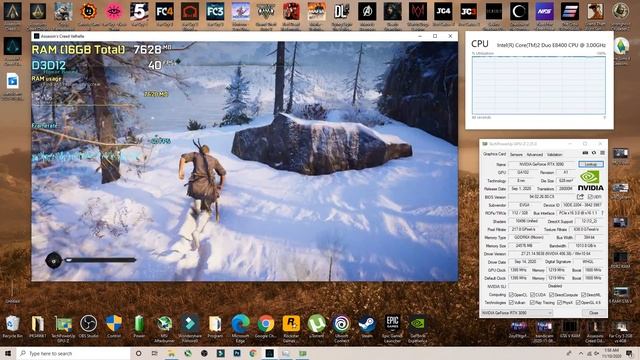The width and height of the screenshot is (640, 360).
Task: Switch to the Validation tab
Action: click(554, 155)
